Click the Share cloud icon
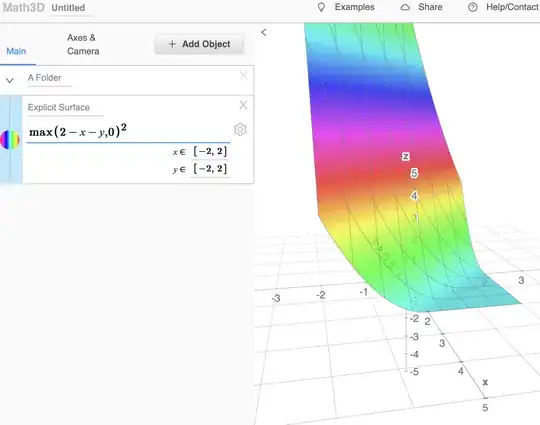540x425 pixels. (405, 7)
